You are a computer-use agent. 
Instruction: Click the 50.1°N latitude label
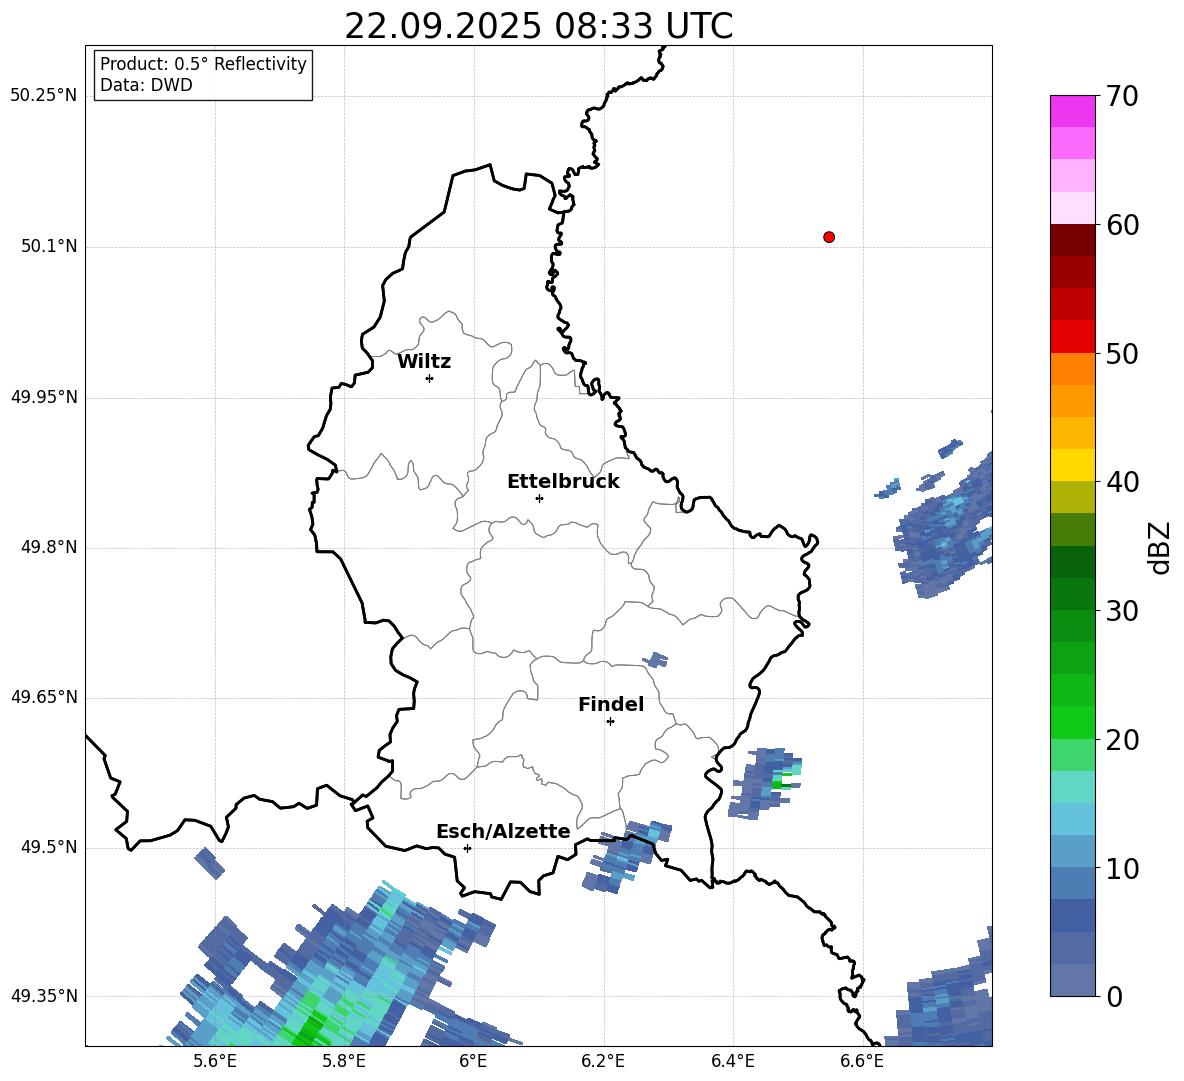[49, 247]
